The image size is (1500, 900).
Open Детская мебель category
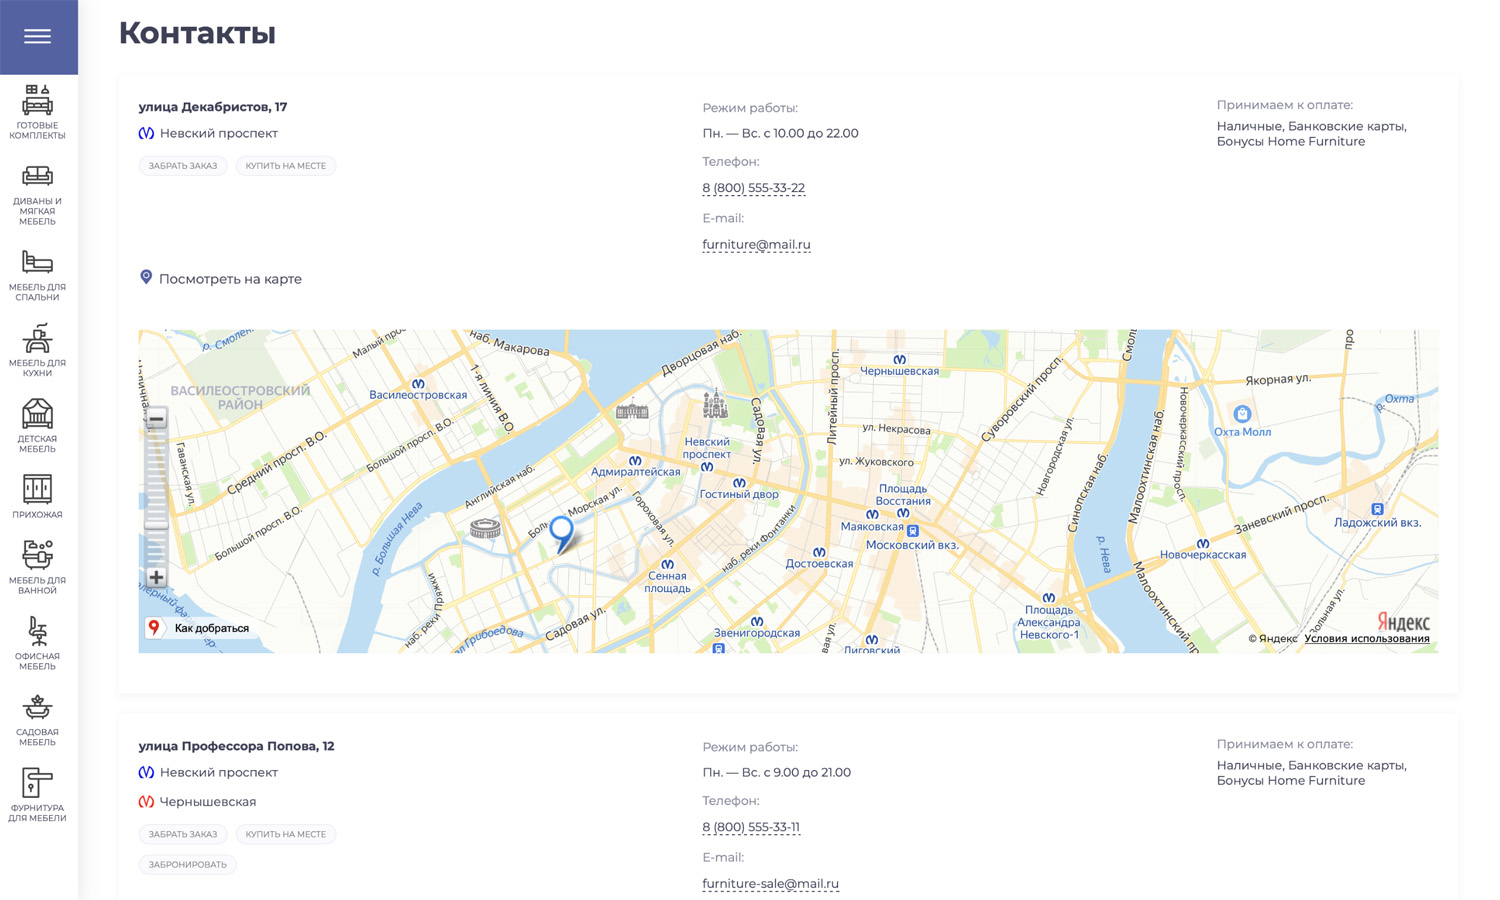click(x=38, y=426)
